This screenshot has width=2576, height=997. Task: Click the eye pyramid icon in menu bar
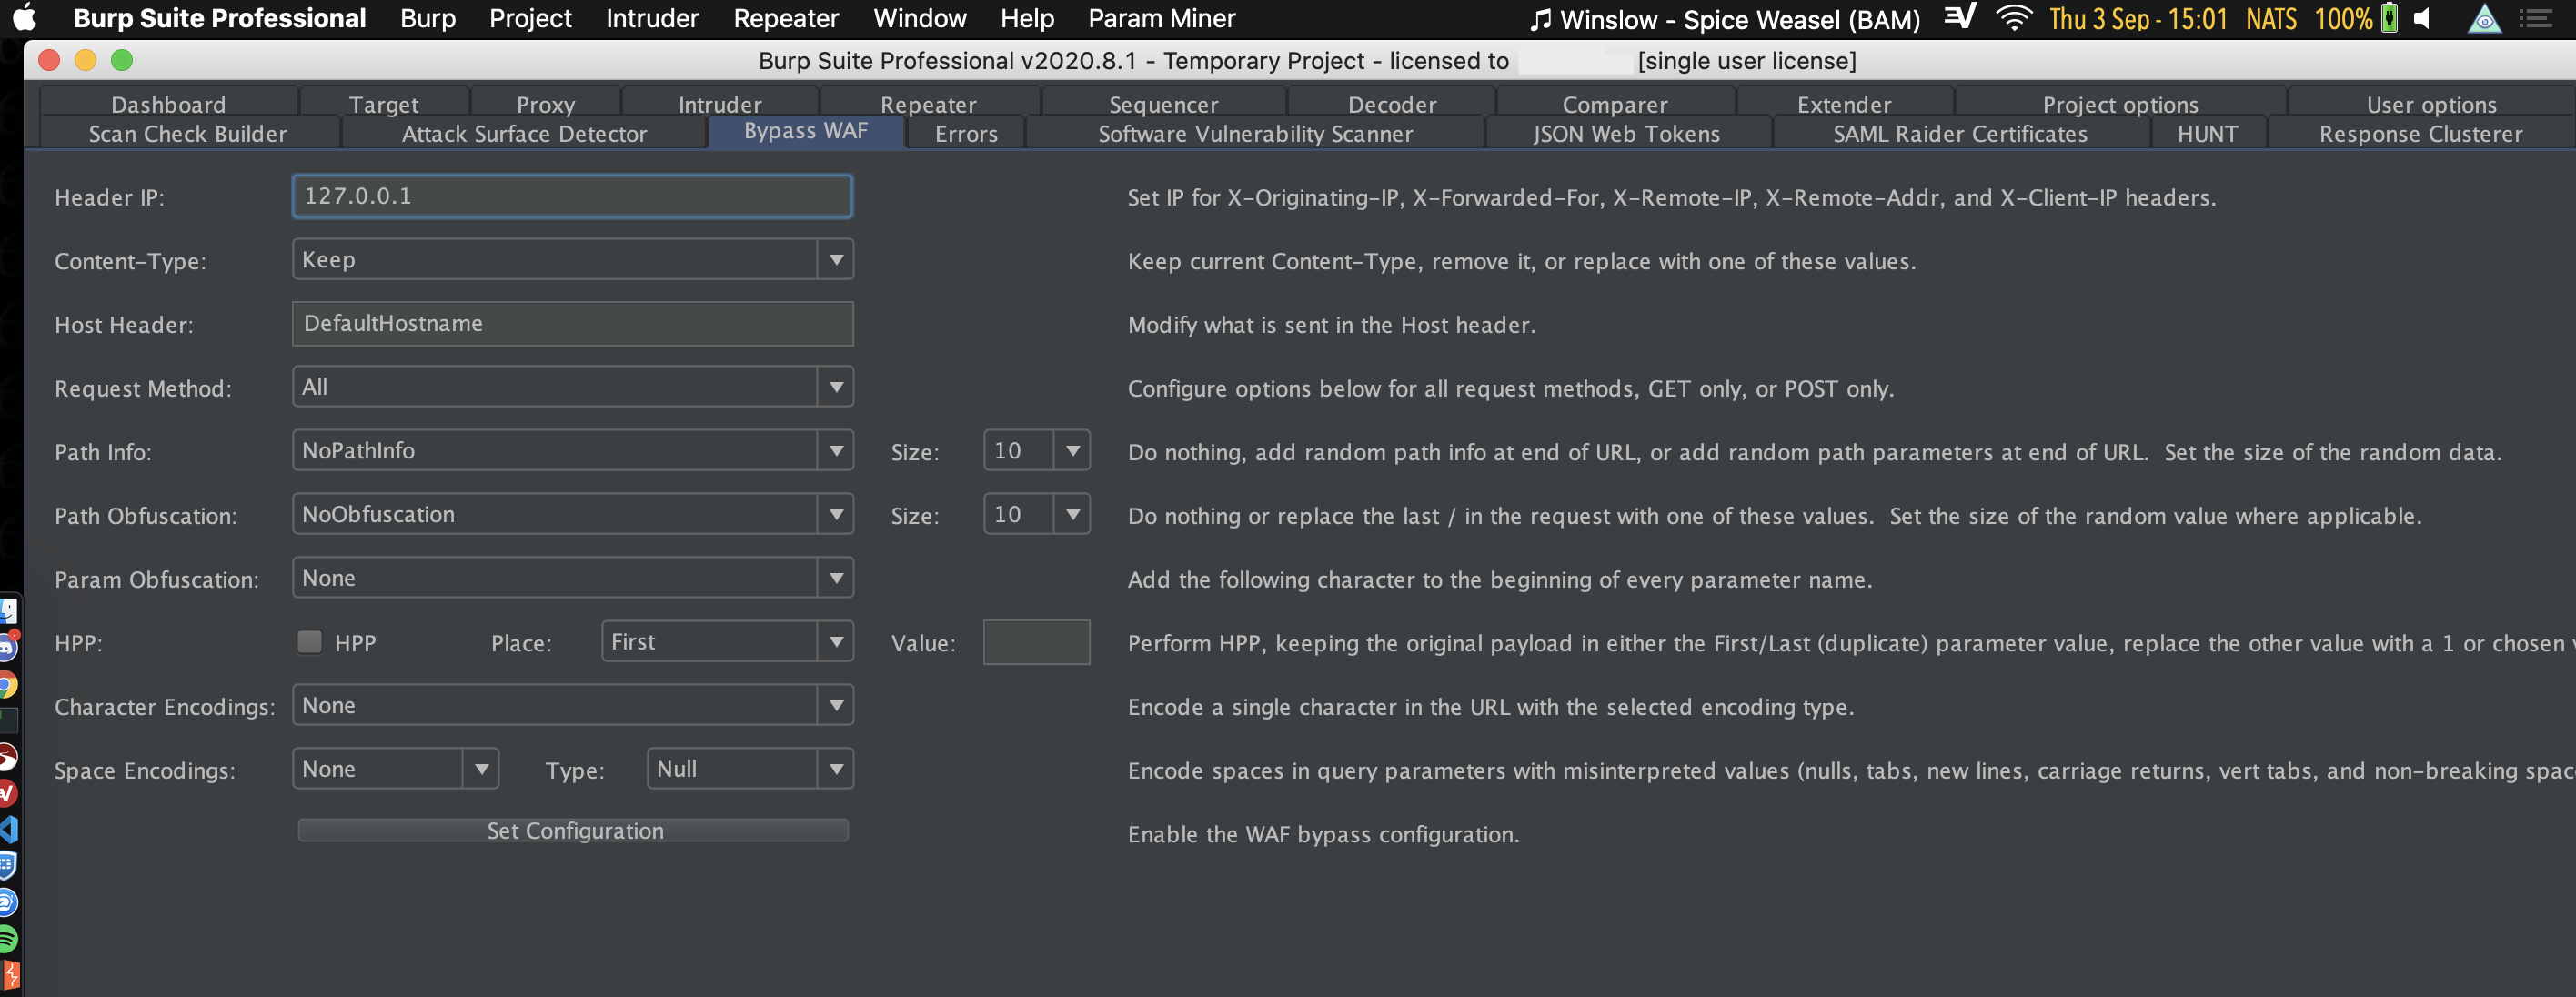[x=2483, y=18]
